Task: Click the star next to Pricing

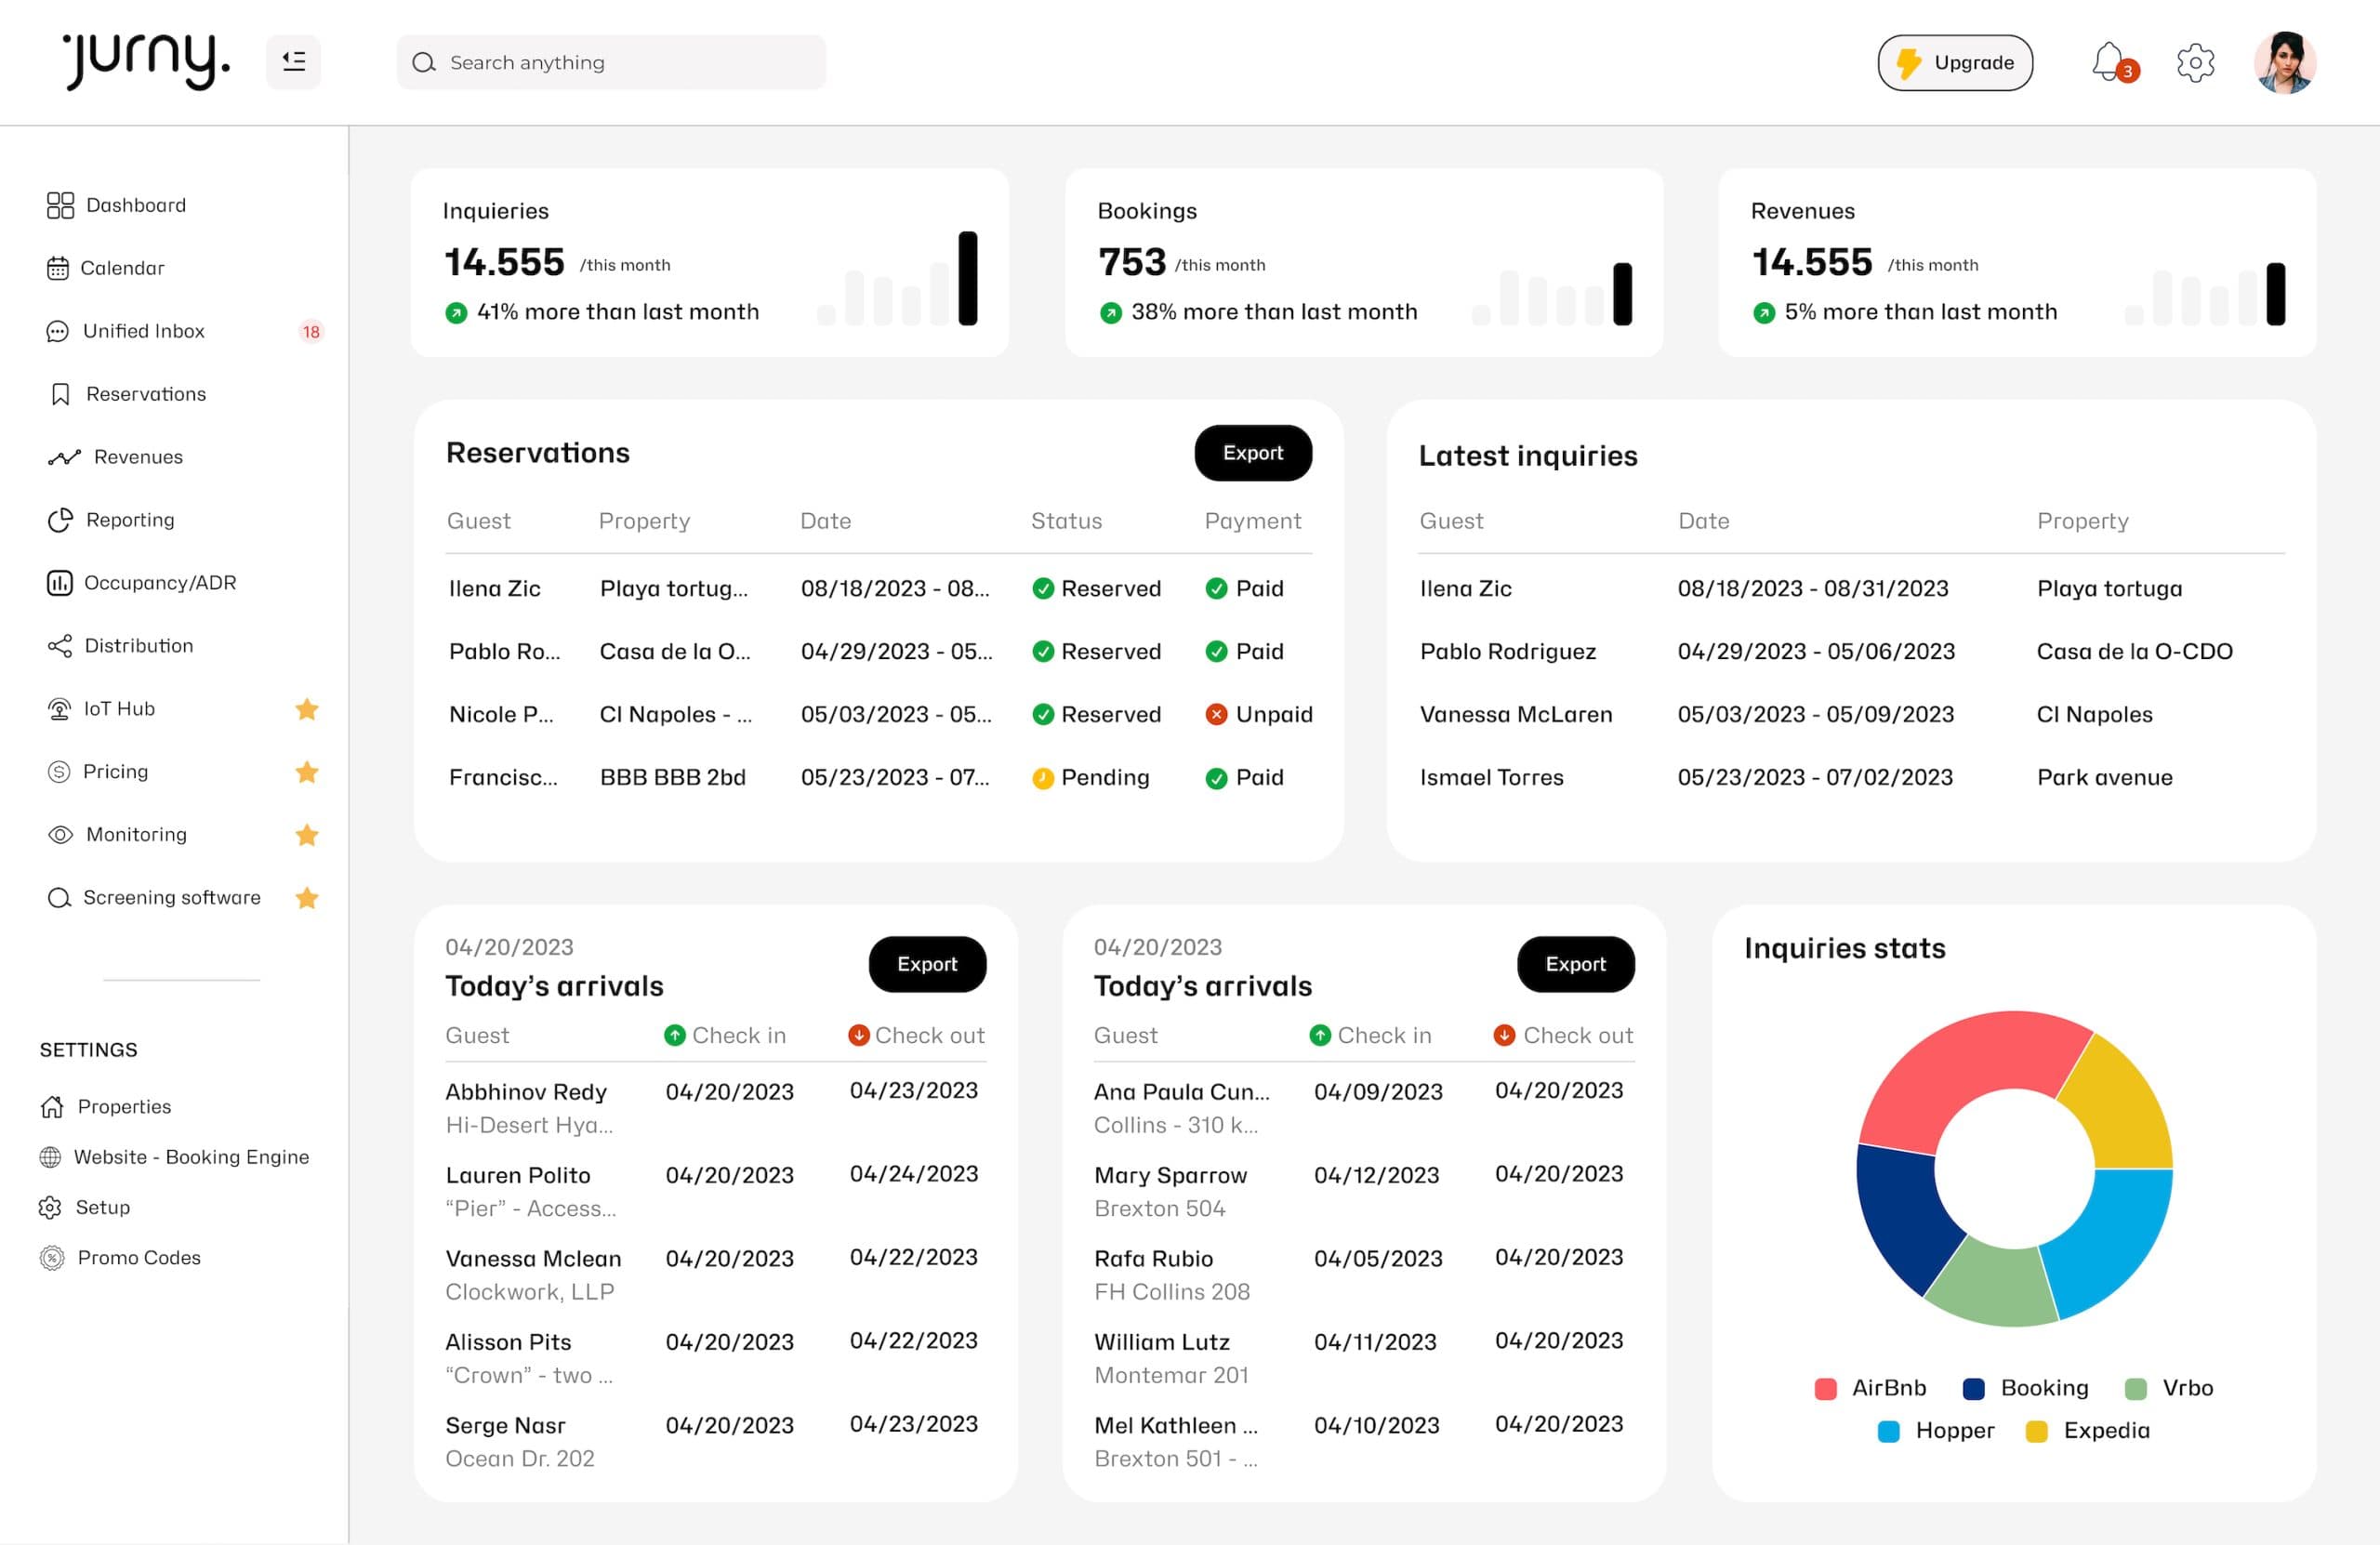Action: 307,772
